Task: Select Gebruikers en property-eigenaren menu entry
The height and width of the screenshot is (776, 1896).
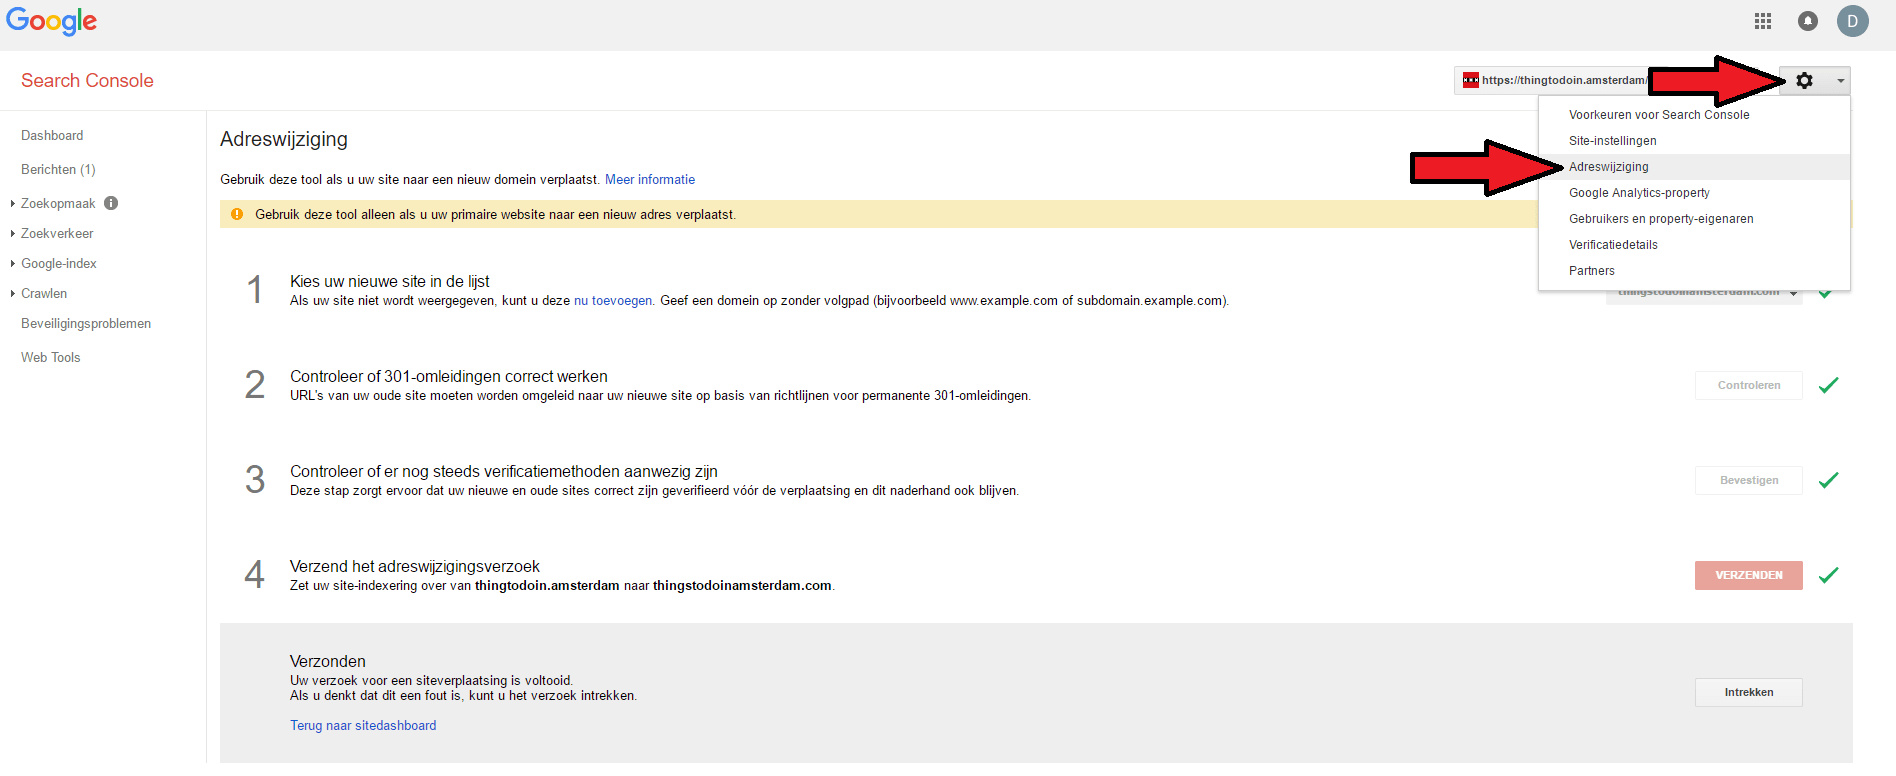Action: click(1661, 219)
